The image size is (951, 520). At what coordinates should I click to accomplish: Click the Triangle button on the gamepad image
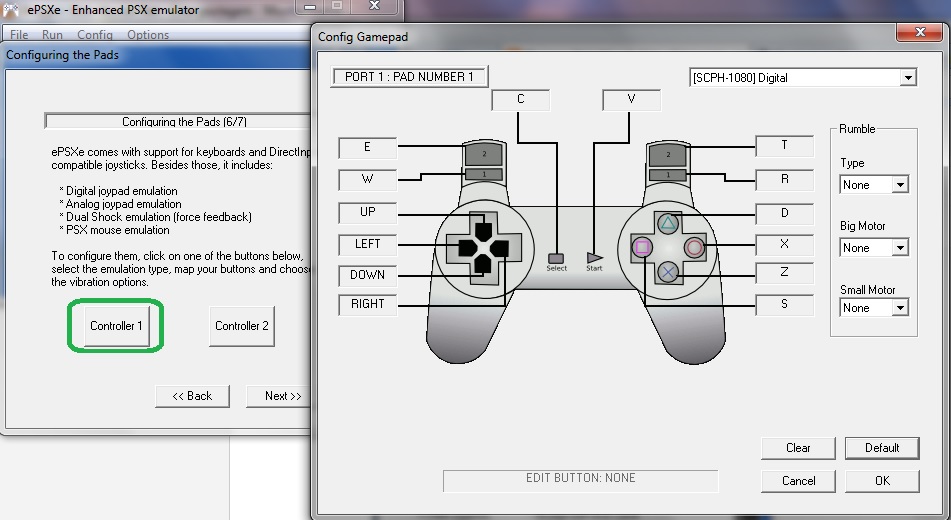pos(667,223)
